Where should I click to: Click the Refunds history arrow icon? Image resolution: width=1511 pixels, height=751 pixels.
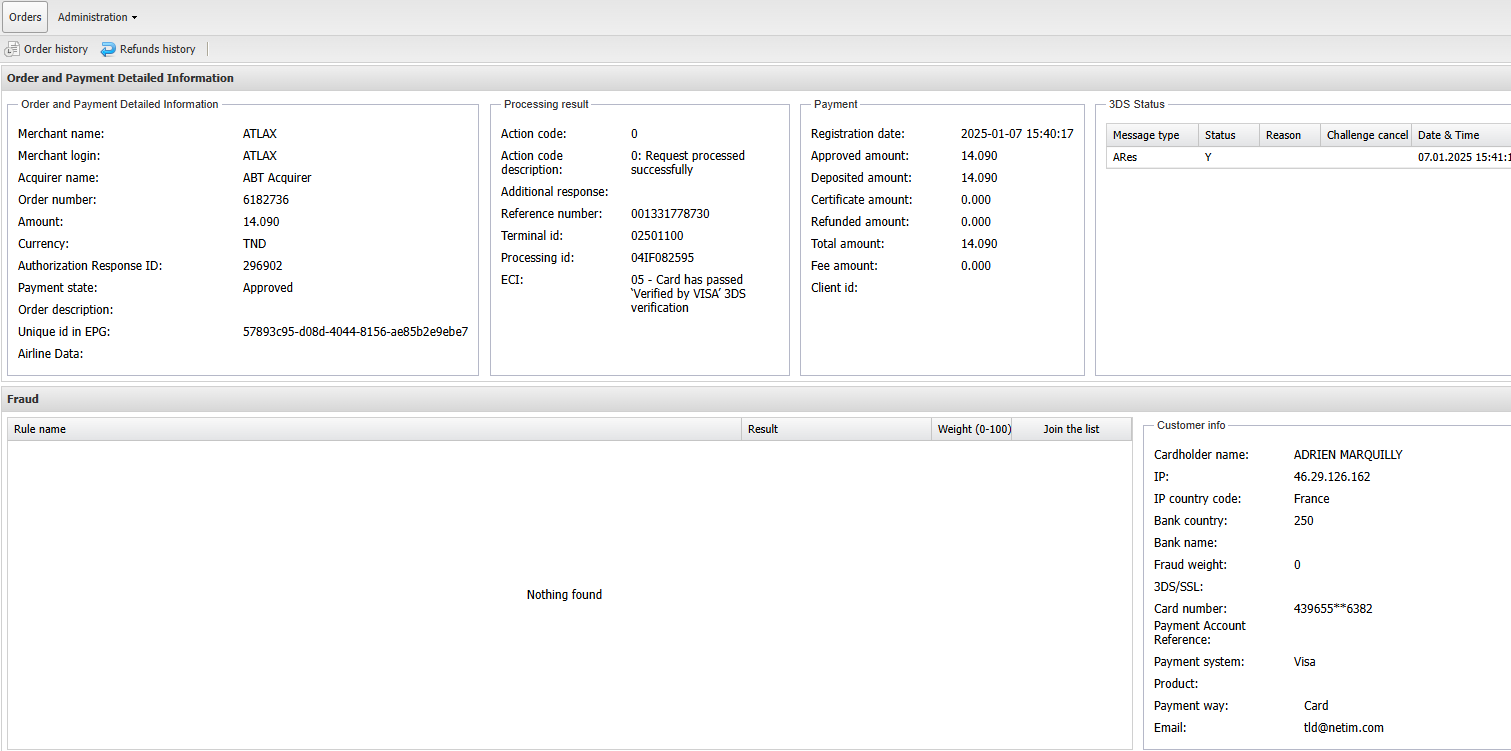click(x=108, y=49)
